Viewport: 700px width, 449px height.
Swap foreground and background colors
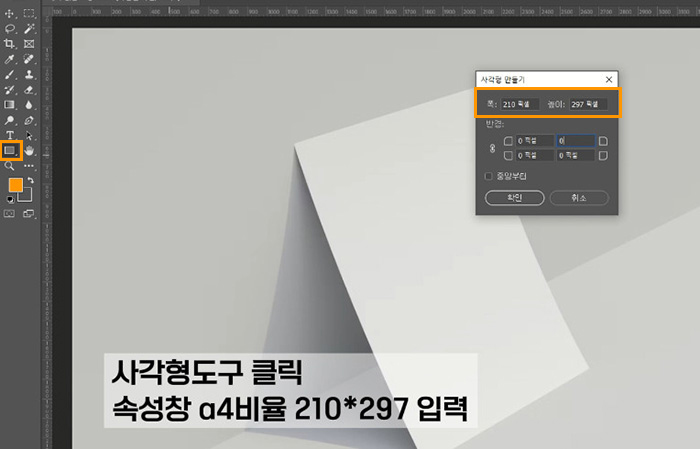[30, 180]
